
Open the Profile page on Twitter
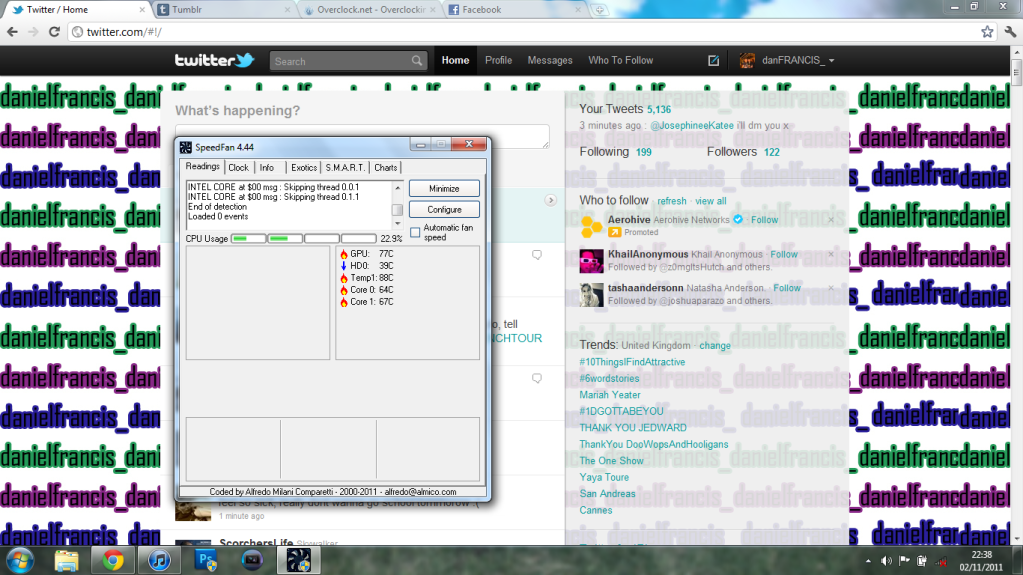pyautogui.click(x=498, y=60)
